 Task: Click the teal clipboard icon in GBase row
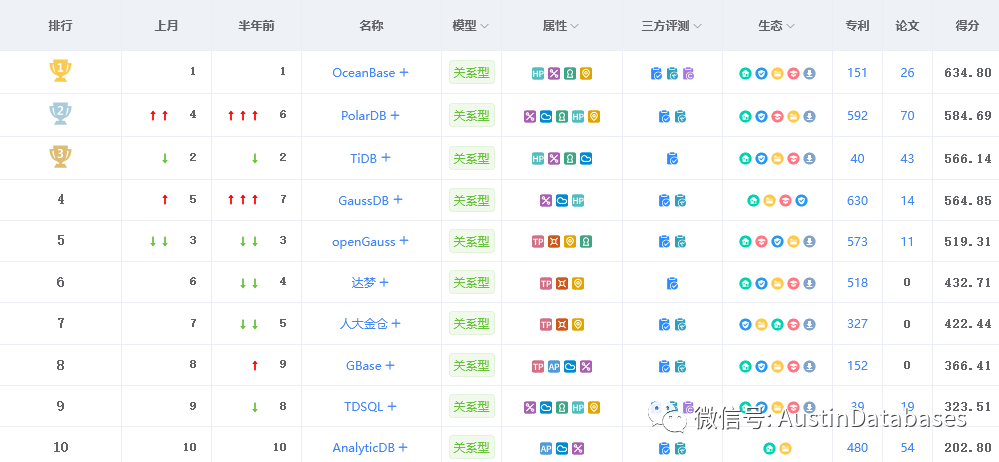680,366
